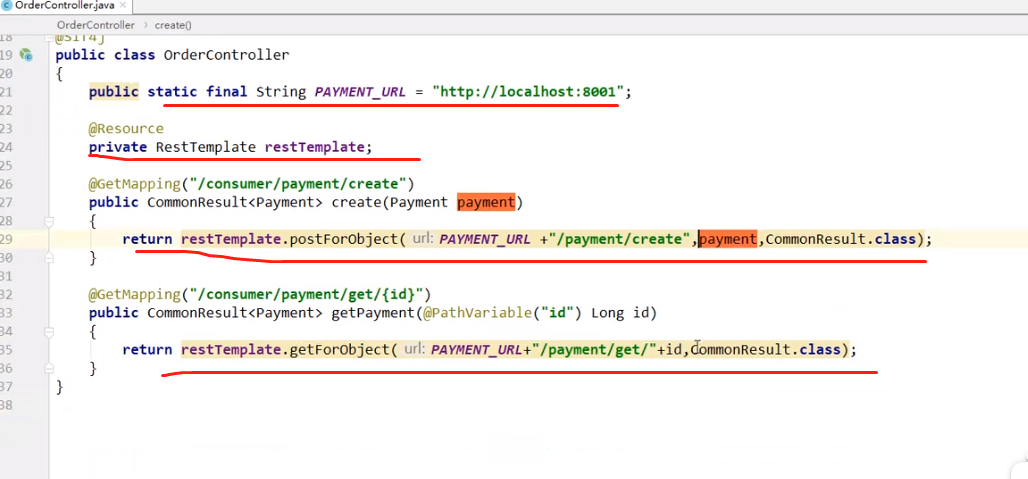Select the OrderController.java editor tab
The width and height of the screenshot is (1028, 479).
point(62,6)
